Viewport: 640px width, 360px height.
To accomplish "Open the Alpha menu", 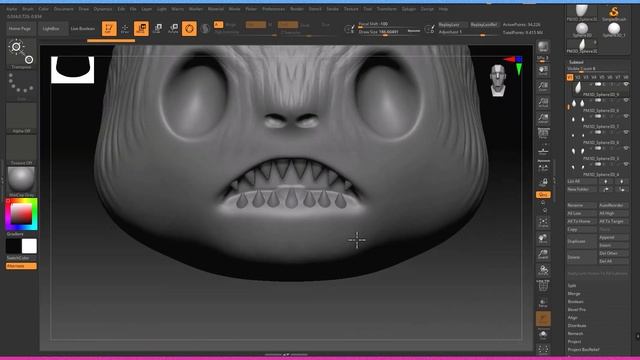I will pyautogui.click(x=11, y=9).
